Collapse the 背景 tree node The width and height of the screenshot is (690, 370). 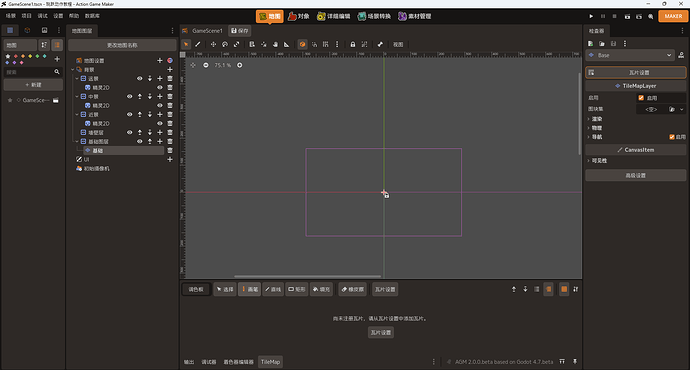coord(73,70)
